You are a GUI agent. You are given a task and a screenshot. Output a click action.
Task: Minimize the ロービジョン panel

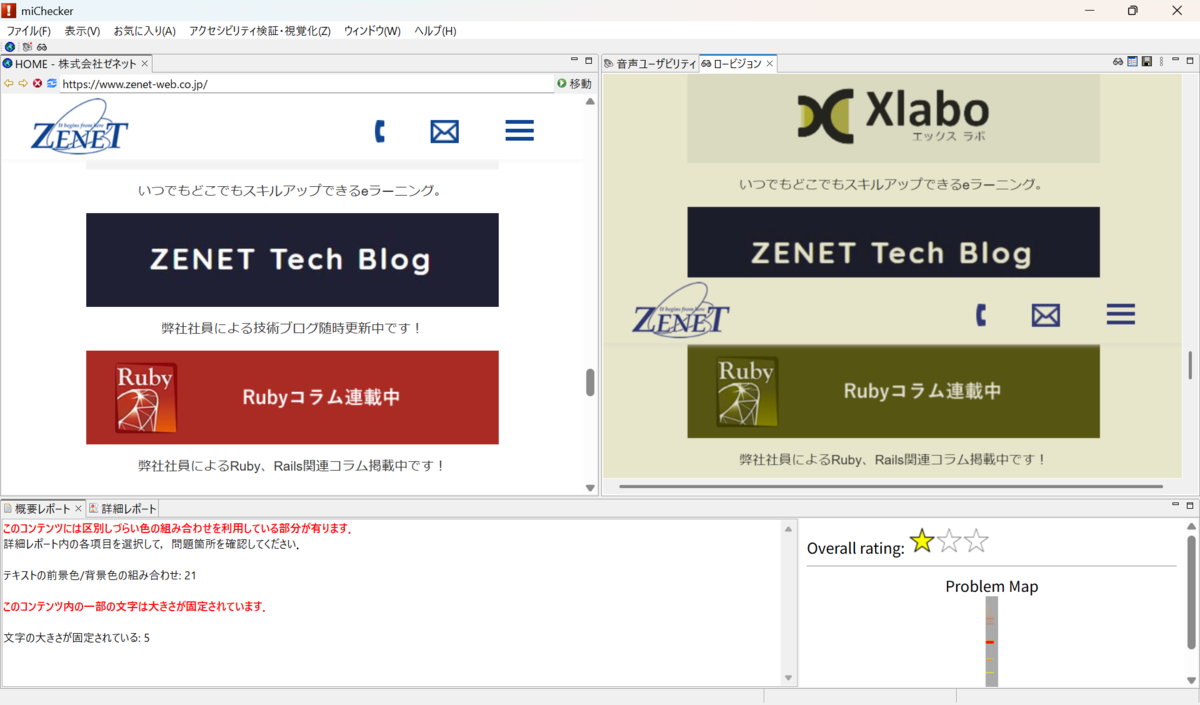[x=1175, y=61]
